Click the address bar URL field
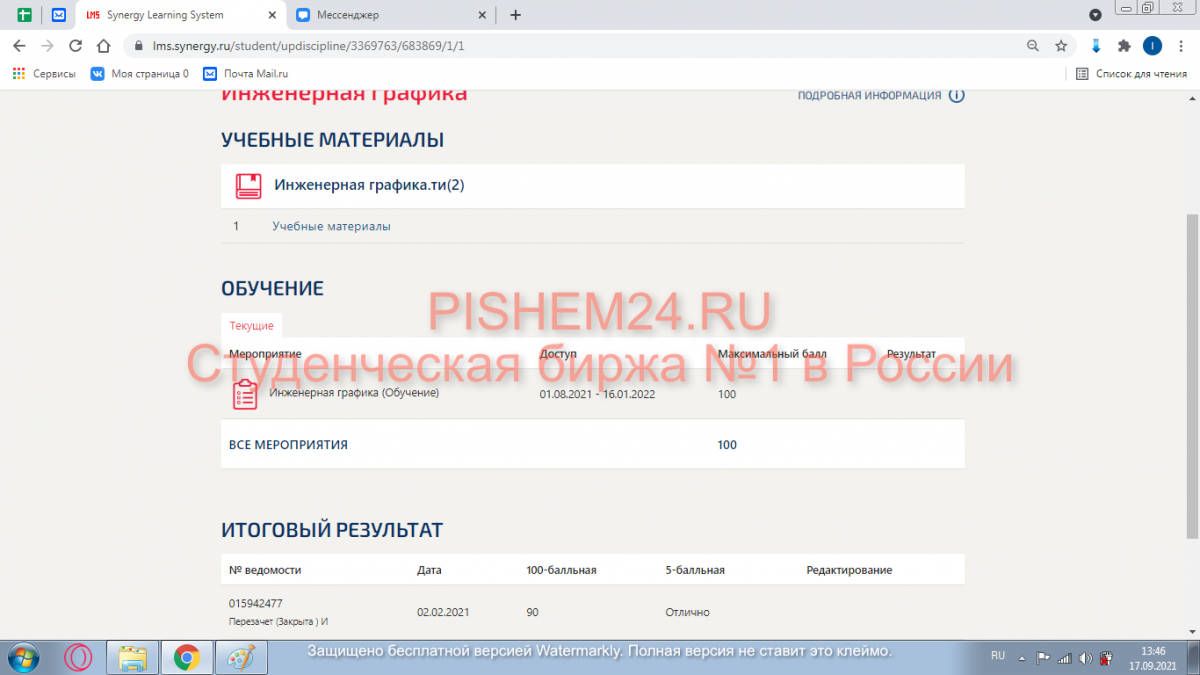Viewport: 1200px width, 675px height. pos(560,46)
